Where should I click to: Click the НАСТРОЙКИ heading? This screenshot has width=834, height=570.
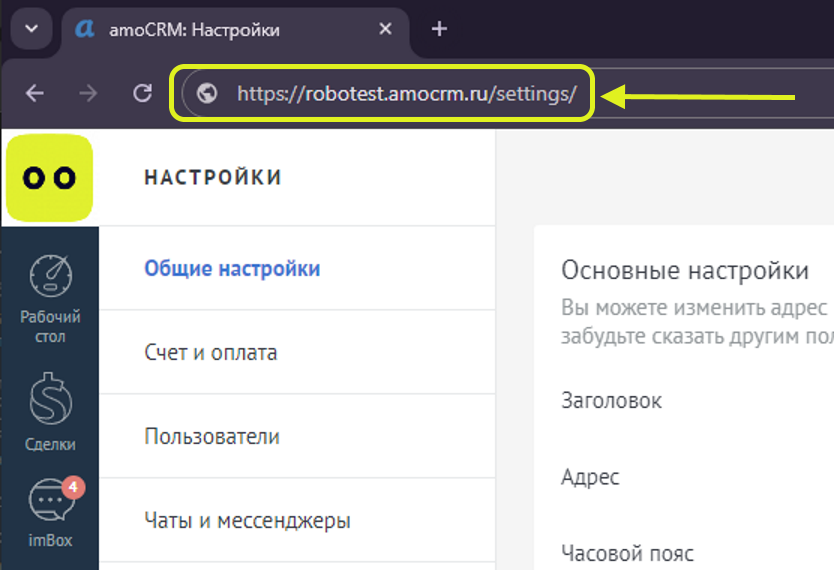(213, 178)
